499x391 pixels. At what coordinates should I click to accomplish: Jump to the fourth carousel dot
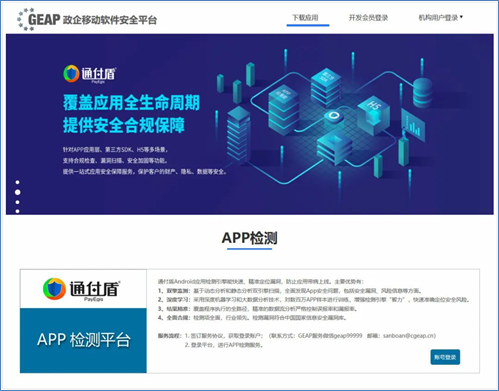tap(17, 211)
